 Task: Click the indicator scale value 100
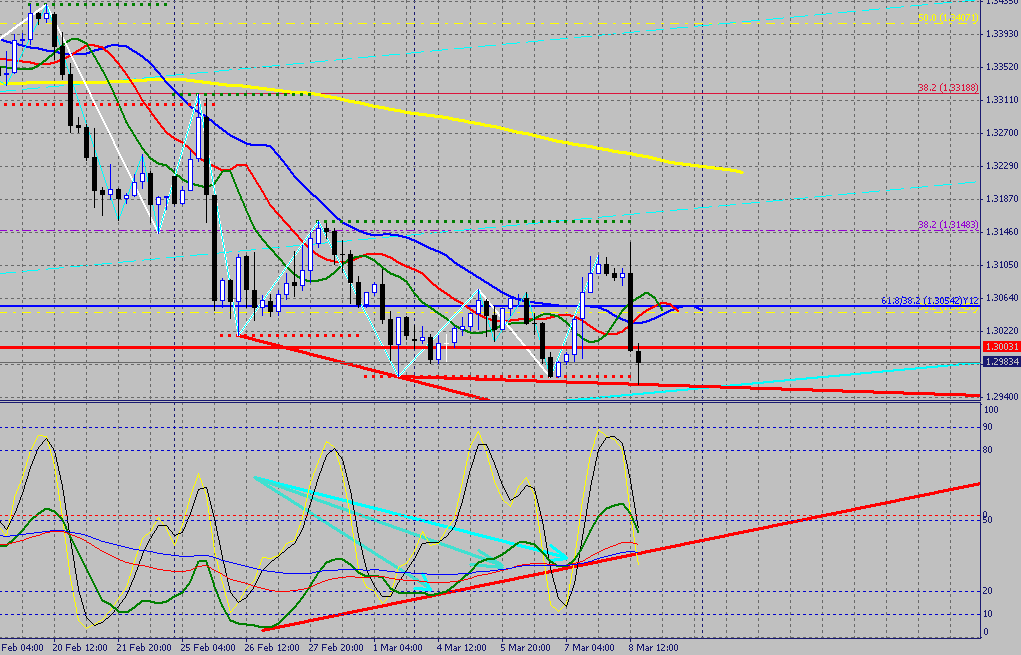991,410
